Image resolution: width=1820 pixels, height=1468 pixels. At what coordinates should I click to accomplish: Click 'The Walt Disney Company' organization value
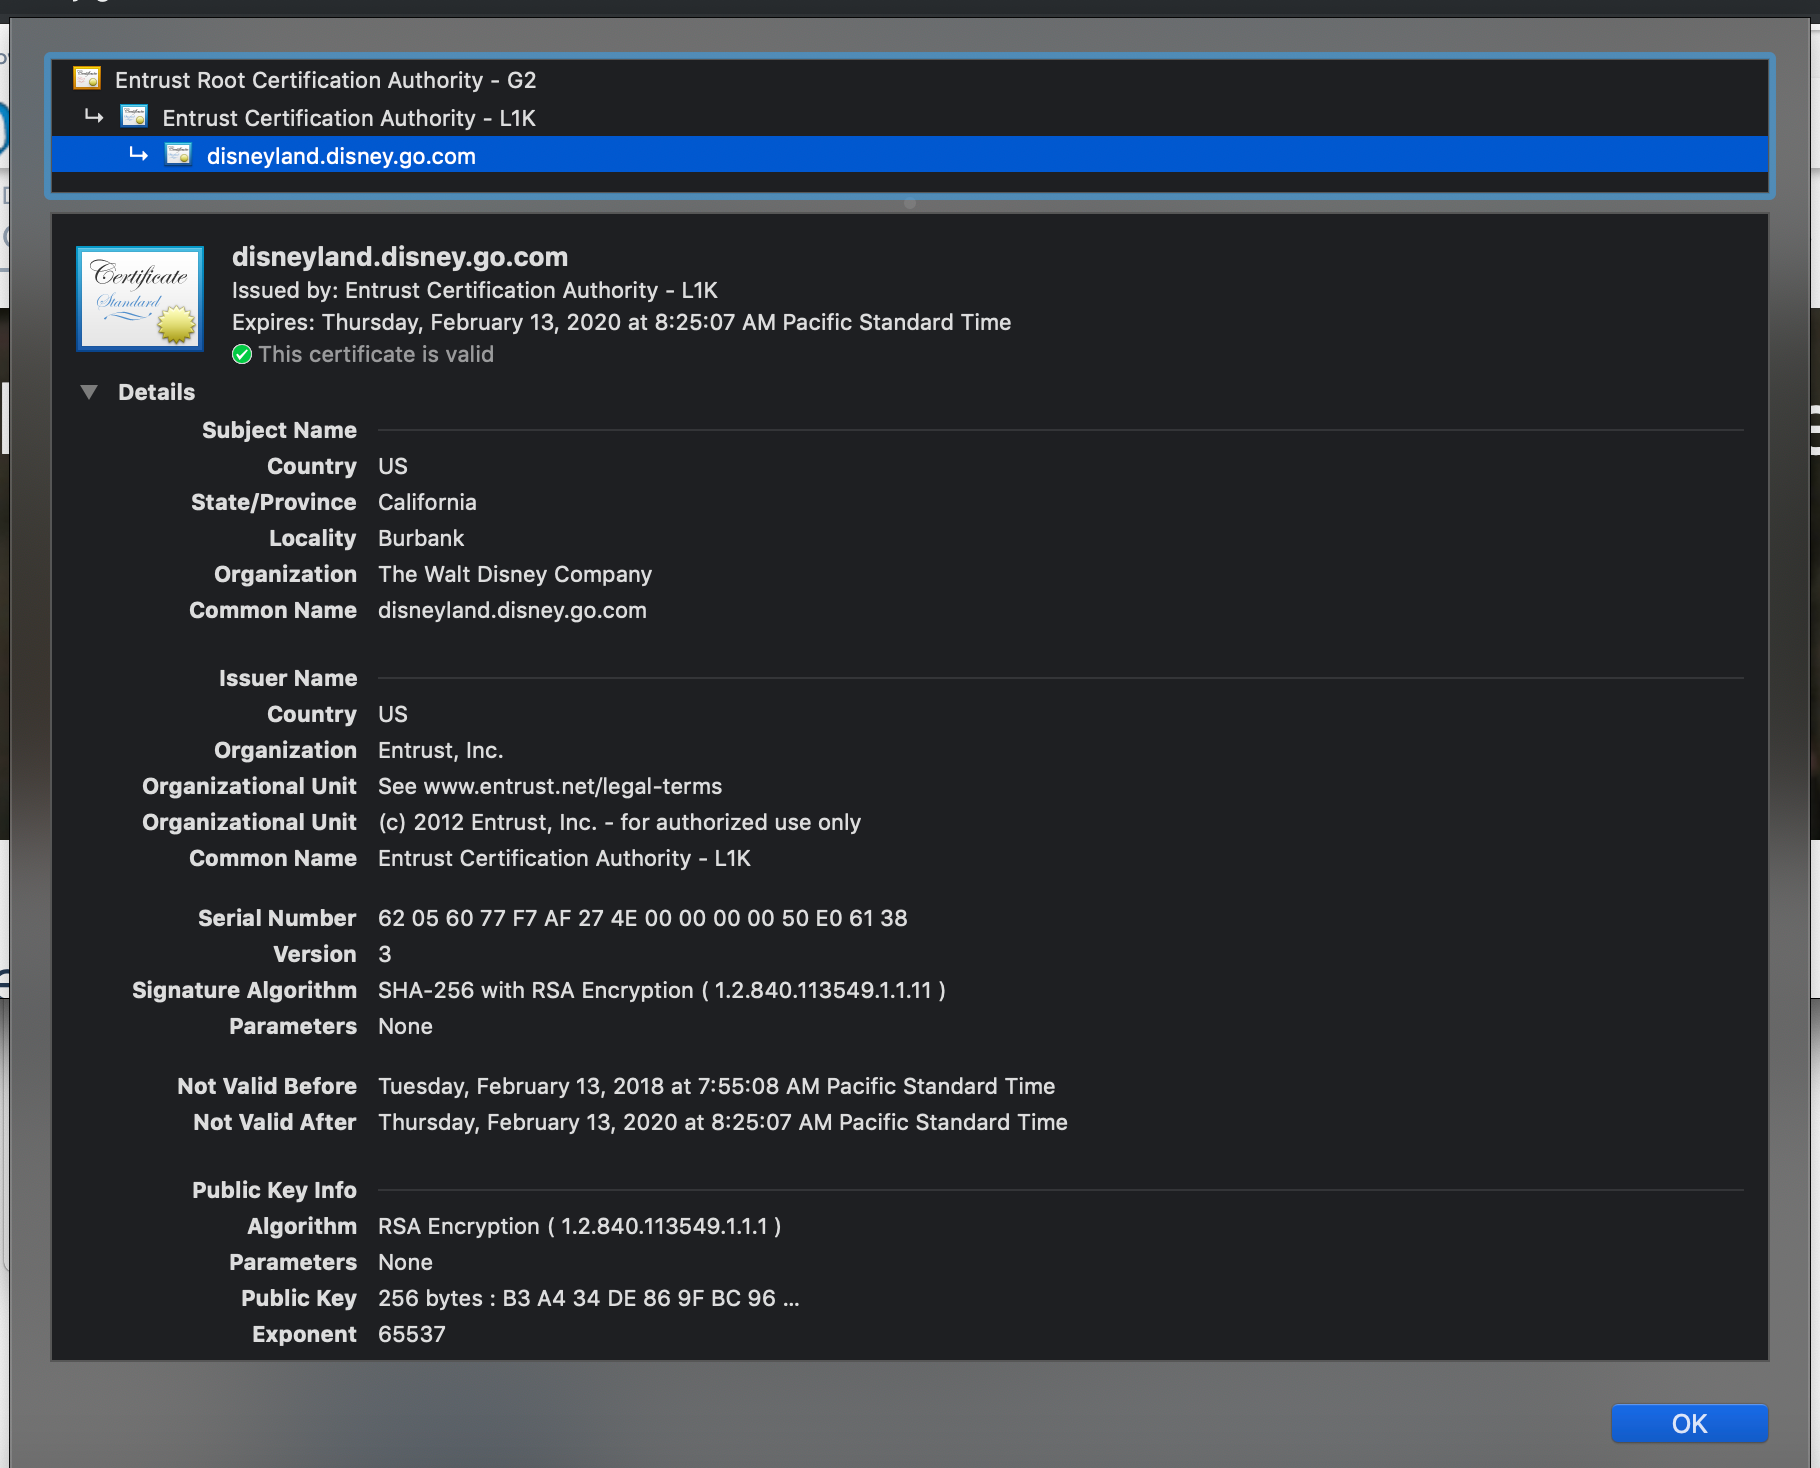[x=515, y=574]
